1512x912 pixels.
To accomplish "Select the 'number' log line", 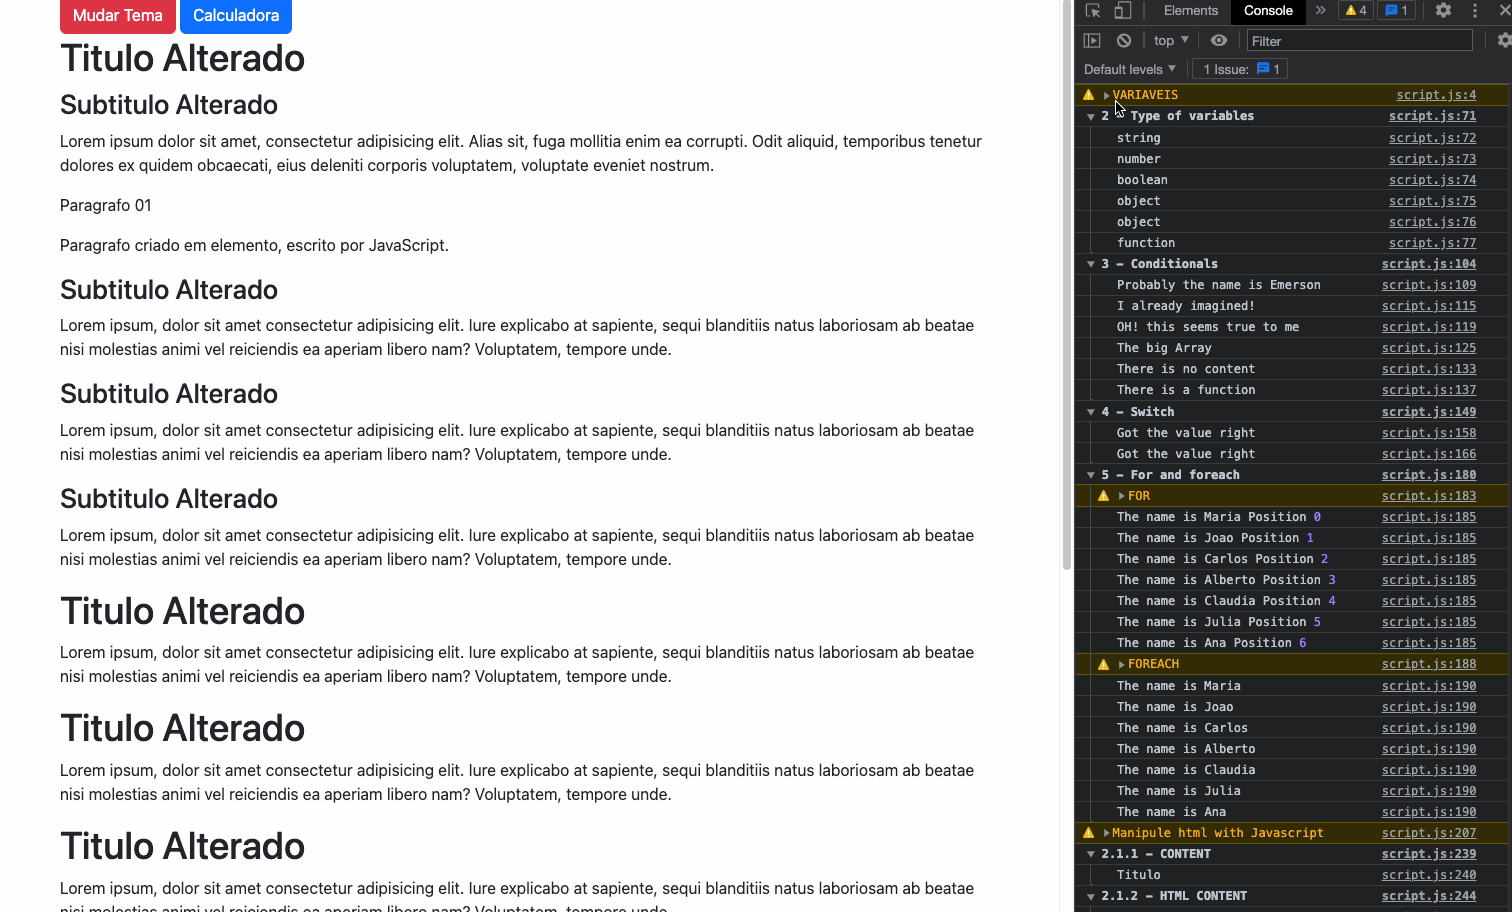I will click(x=1138, y=159).
